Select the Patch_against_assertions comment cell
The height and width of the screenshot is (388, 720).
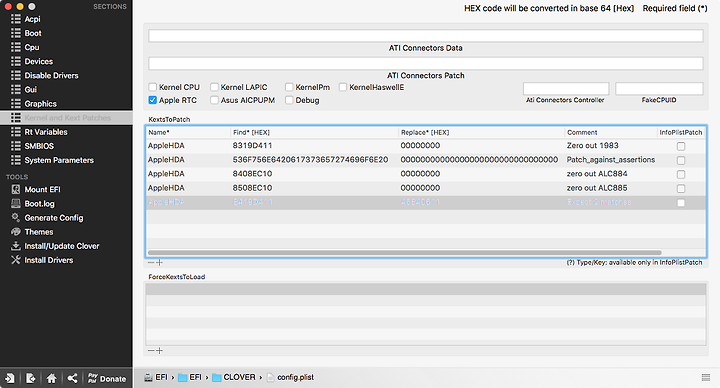pos(611,160)
